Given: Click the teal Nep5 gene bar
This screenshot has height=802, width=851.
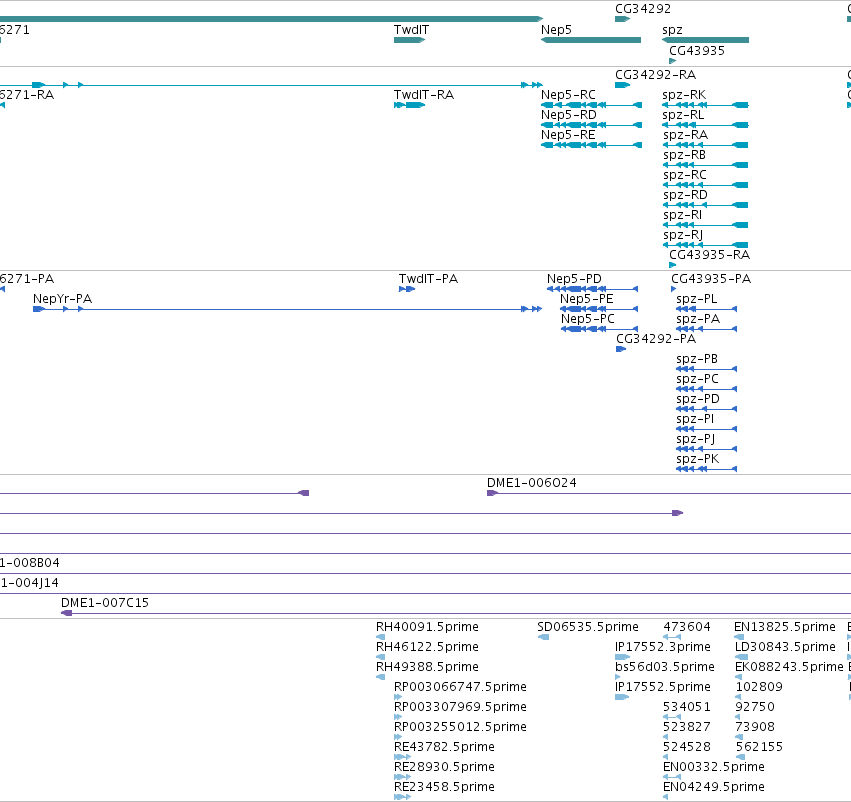Looking at the screenshot, I should point(591,40).
